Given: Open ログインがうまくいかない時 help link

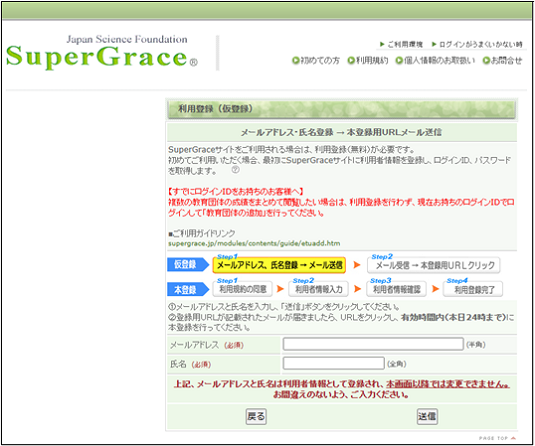Looking at the screenshot, I should point(481,44).
